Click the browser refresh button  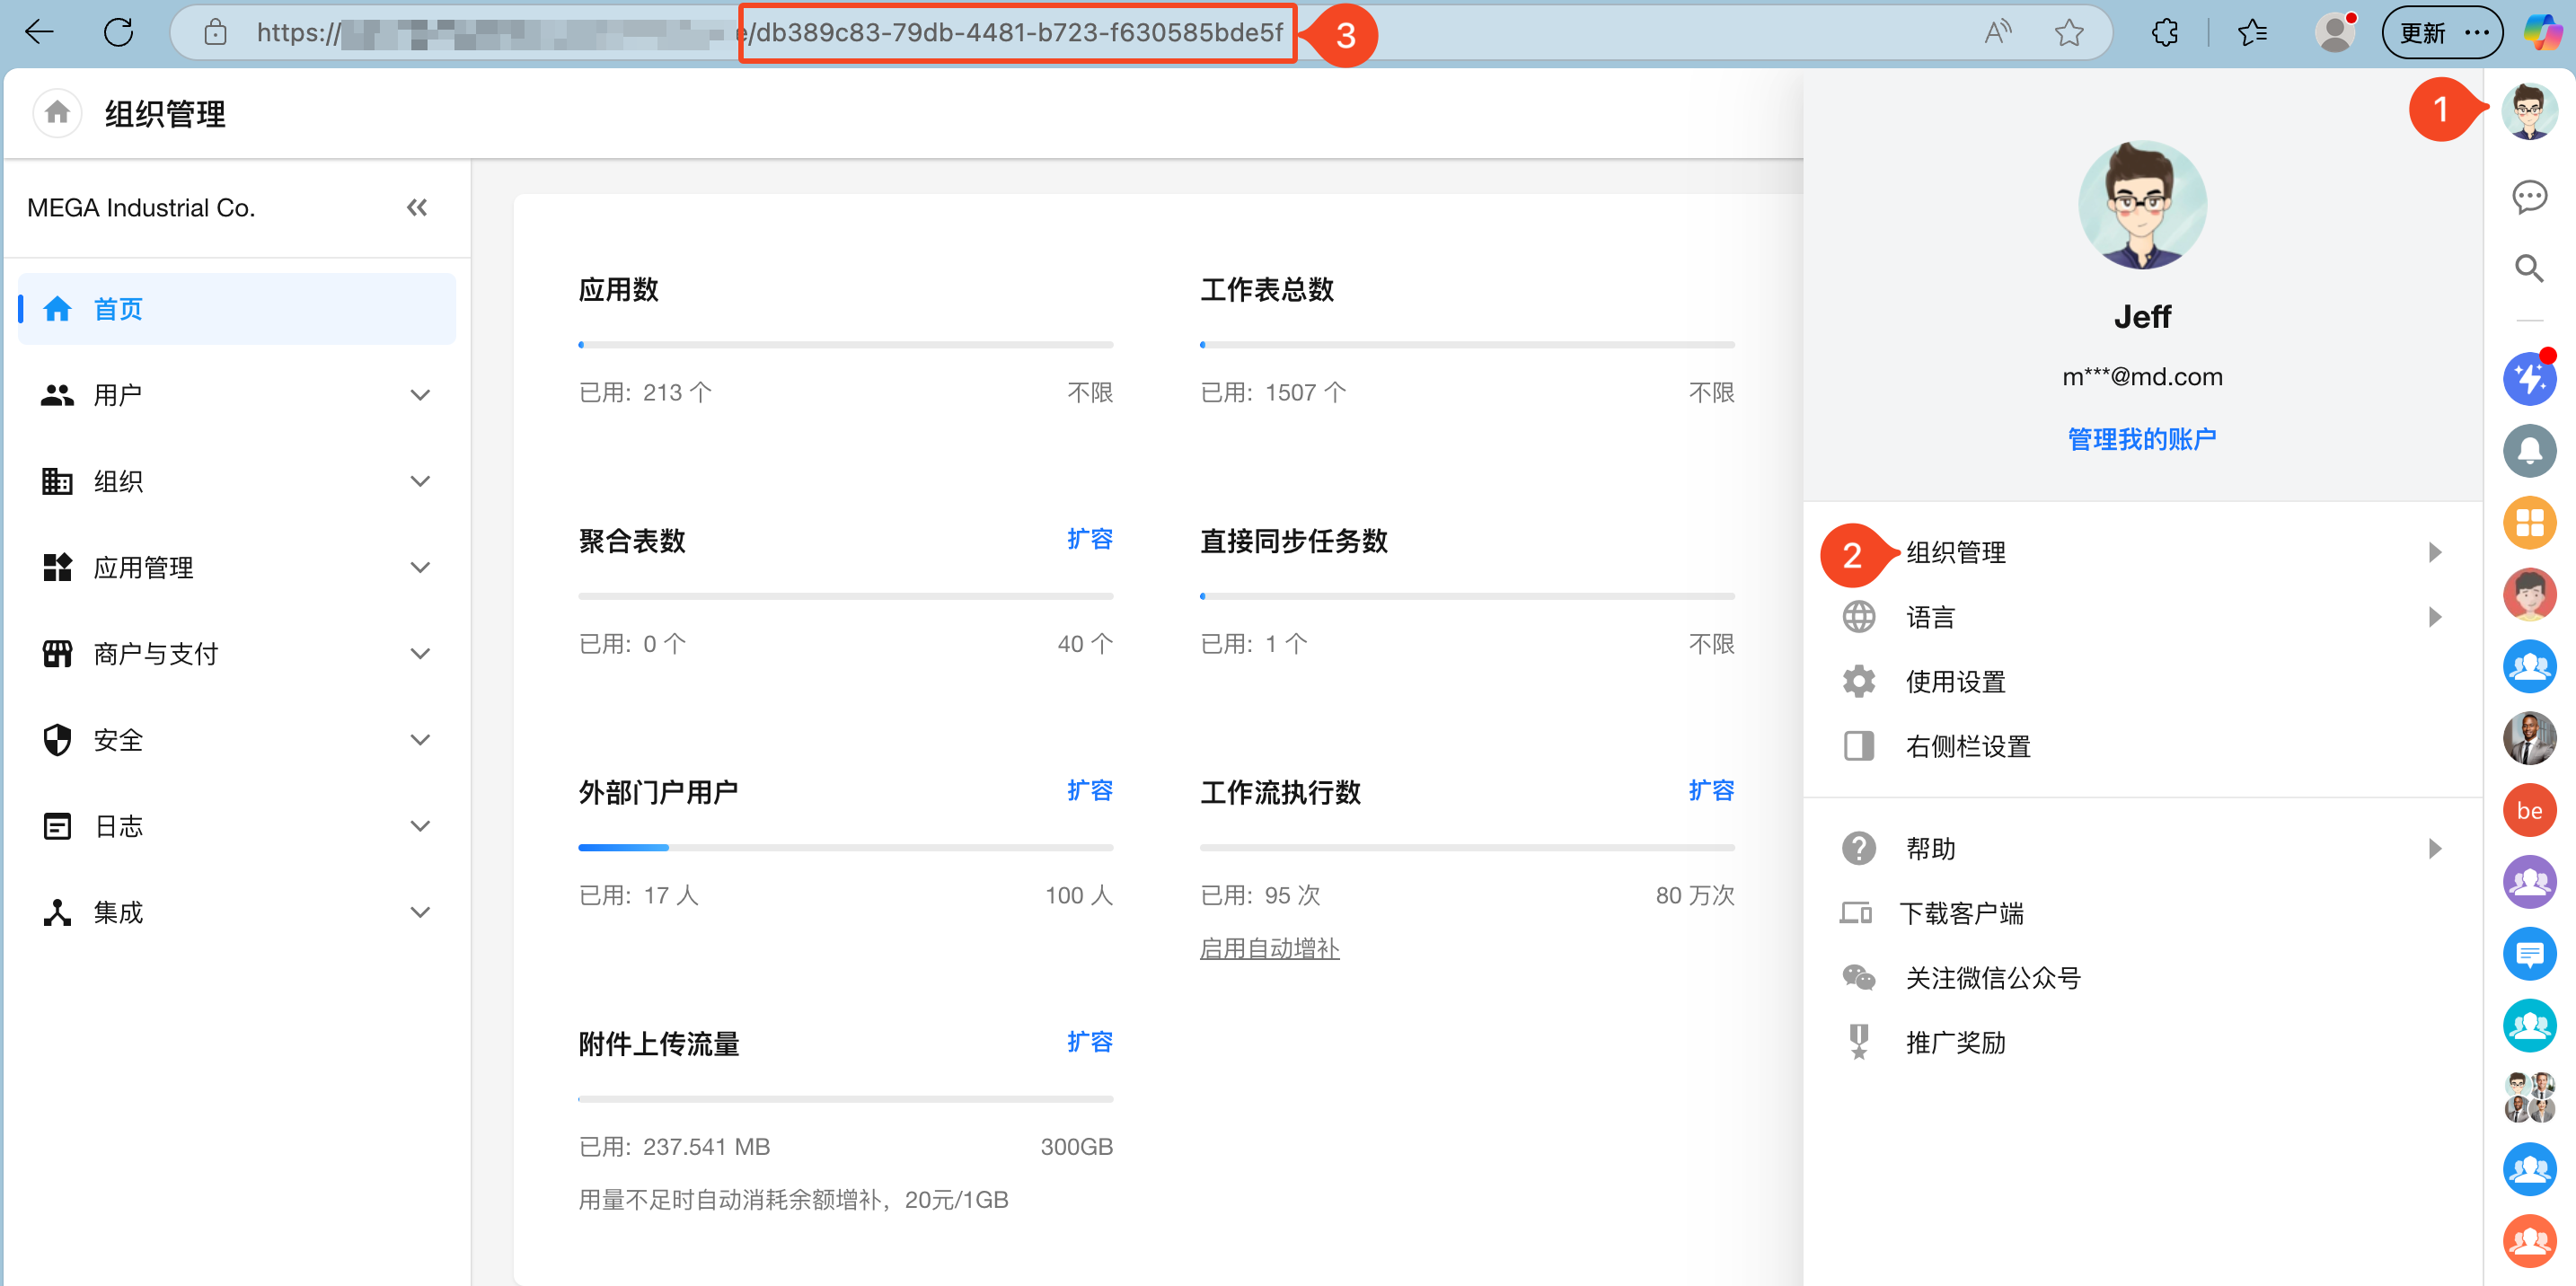tap(118, 33)
